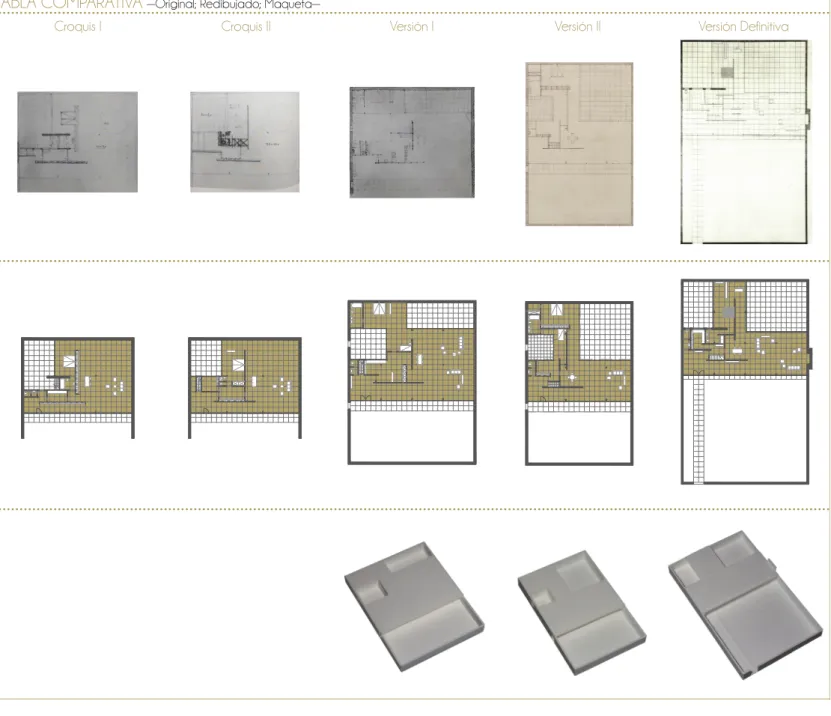Select the Croquis I redrawn floor plan

tap(78, 388)
